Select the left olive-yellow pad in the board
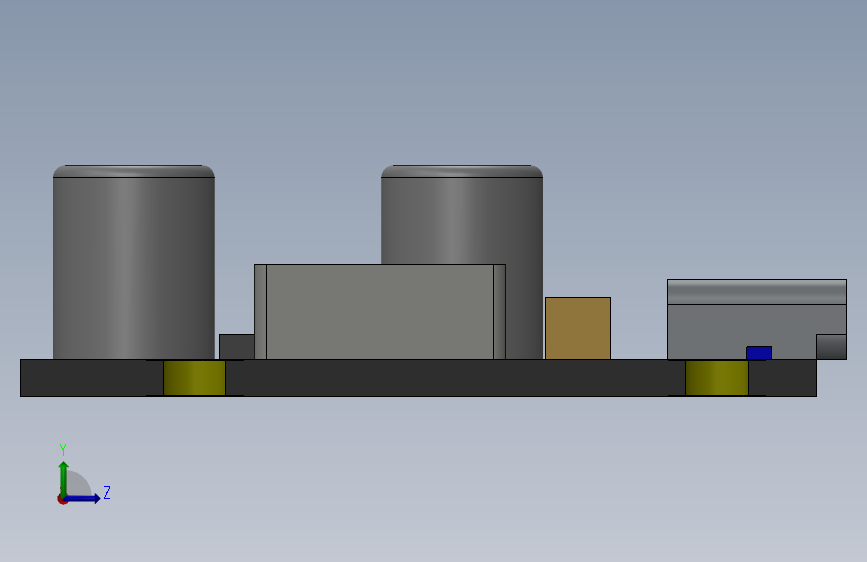The image size is (867, 562). pos(194,378)
